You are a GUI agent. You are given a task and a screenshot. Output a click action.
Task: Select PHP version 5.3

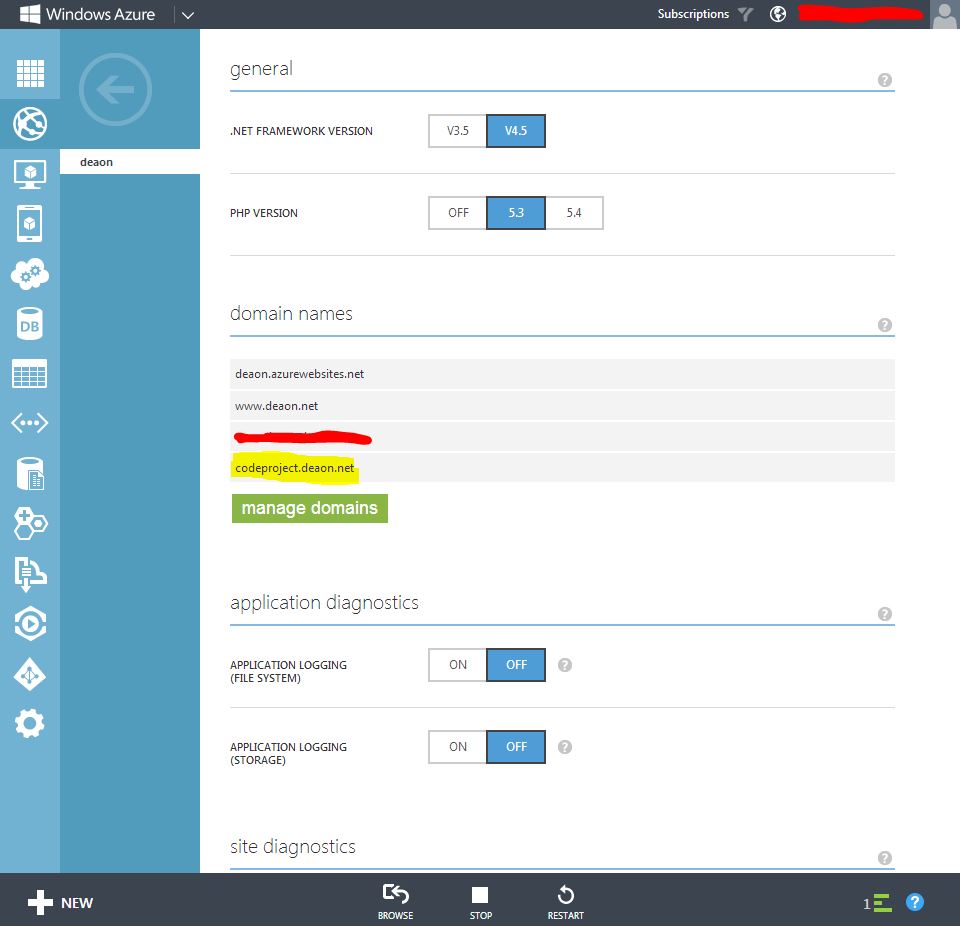pos(516,213)
